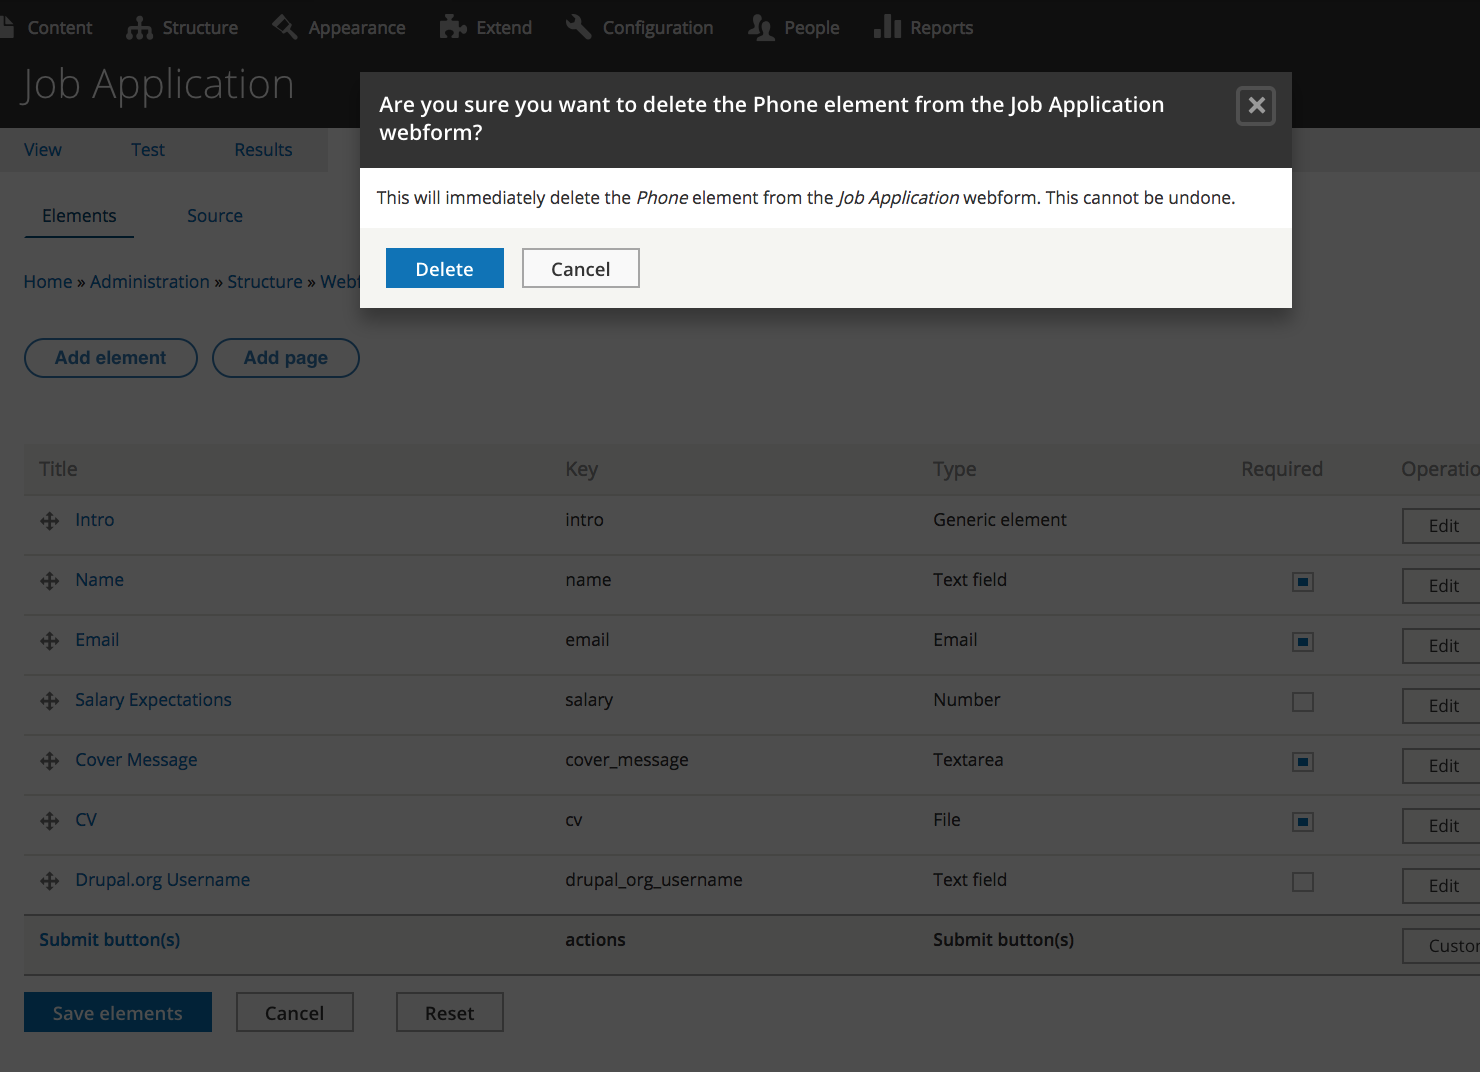1480x1072 pixels.
Task: Open the Reports admin icon
Action: click(888, 27)
